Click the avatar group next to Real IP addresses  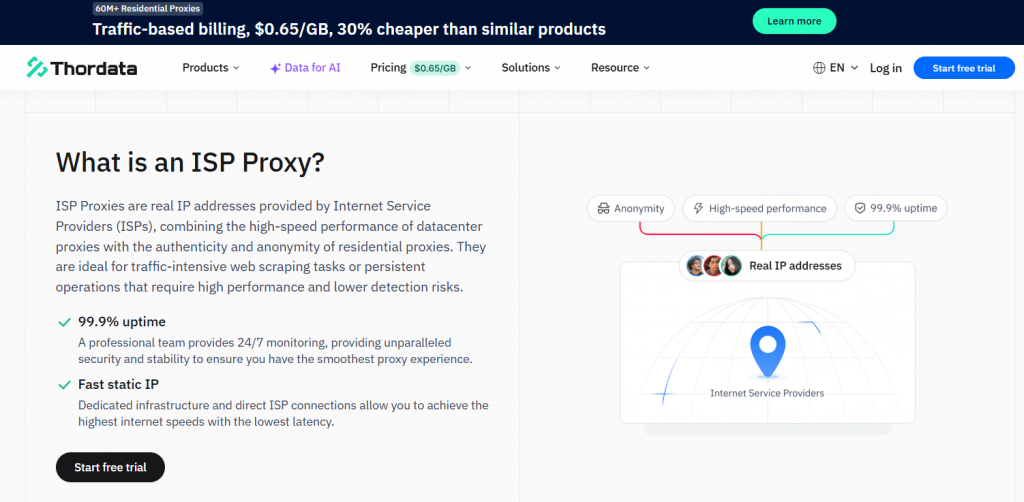714,266
